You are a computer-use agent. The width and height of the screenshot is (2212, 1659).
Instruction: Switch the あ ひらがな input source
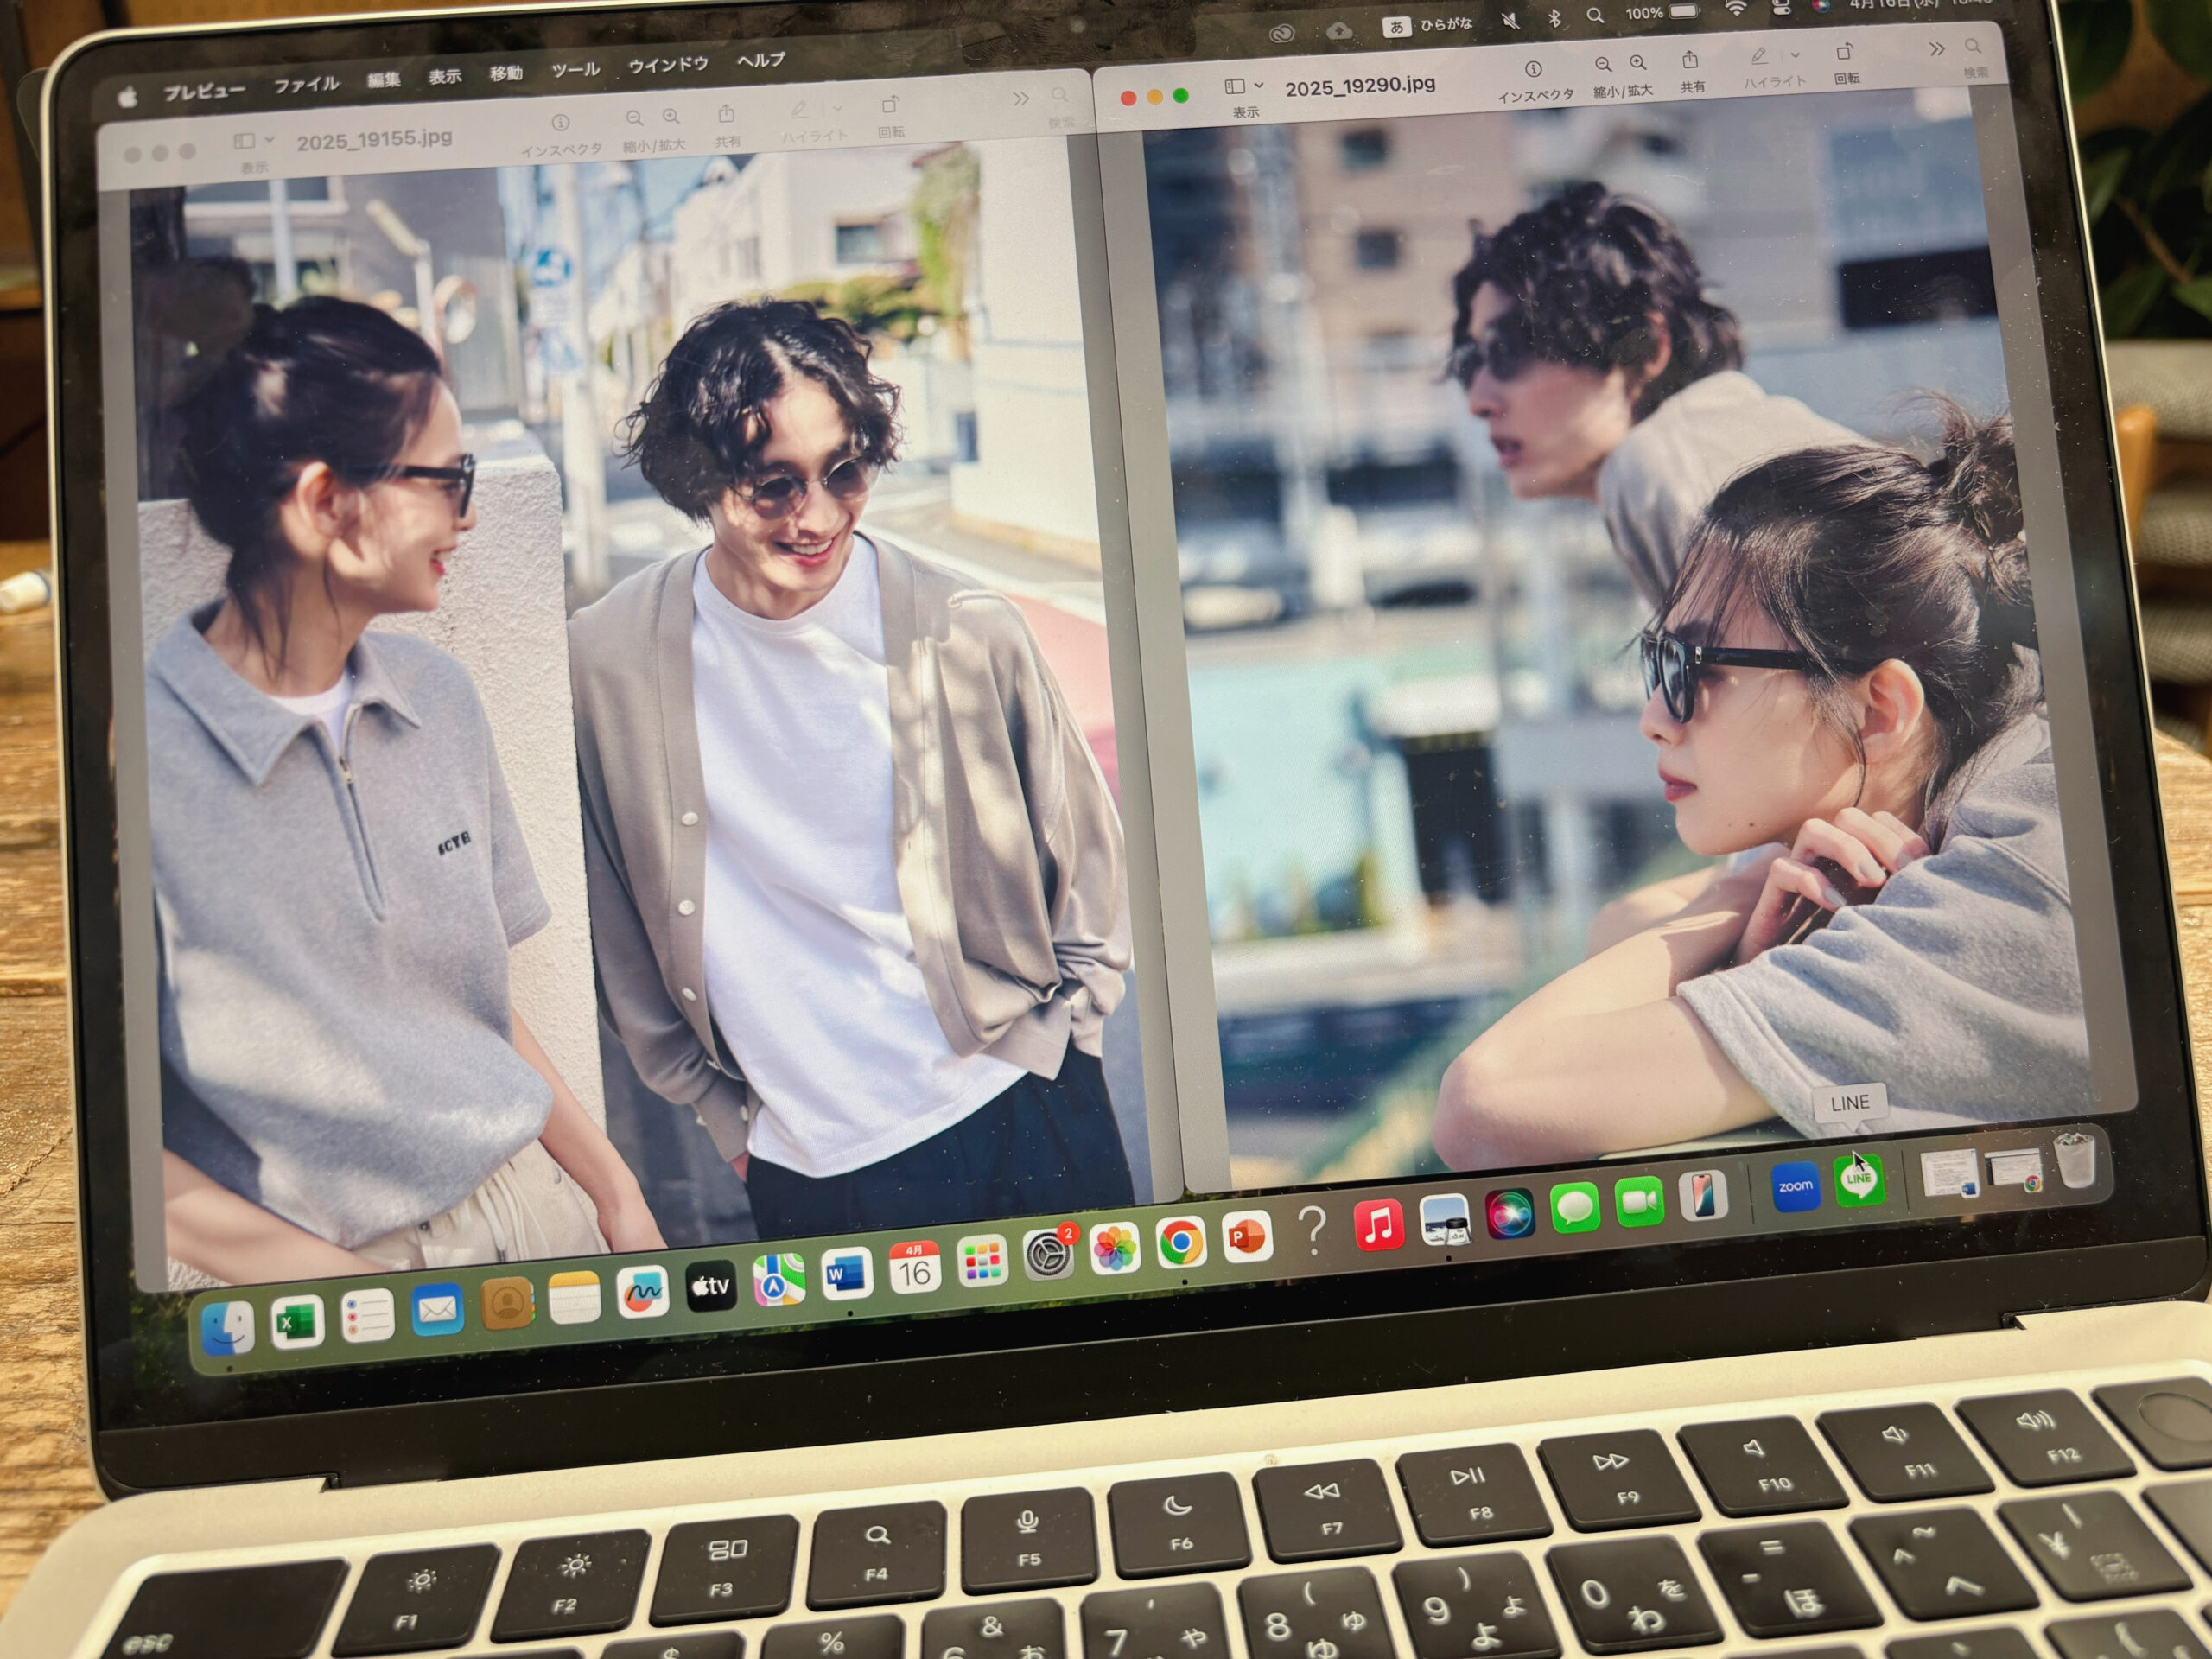[1428, 25]
